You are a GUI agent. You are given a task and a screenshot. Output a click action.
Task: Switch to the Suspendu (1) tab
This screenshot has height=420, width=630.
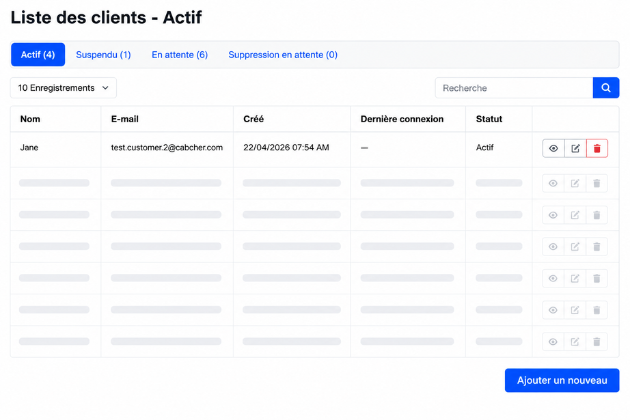coord(103,55)
